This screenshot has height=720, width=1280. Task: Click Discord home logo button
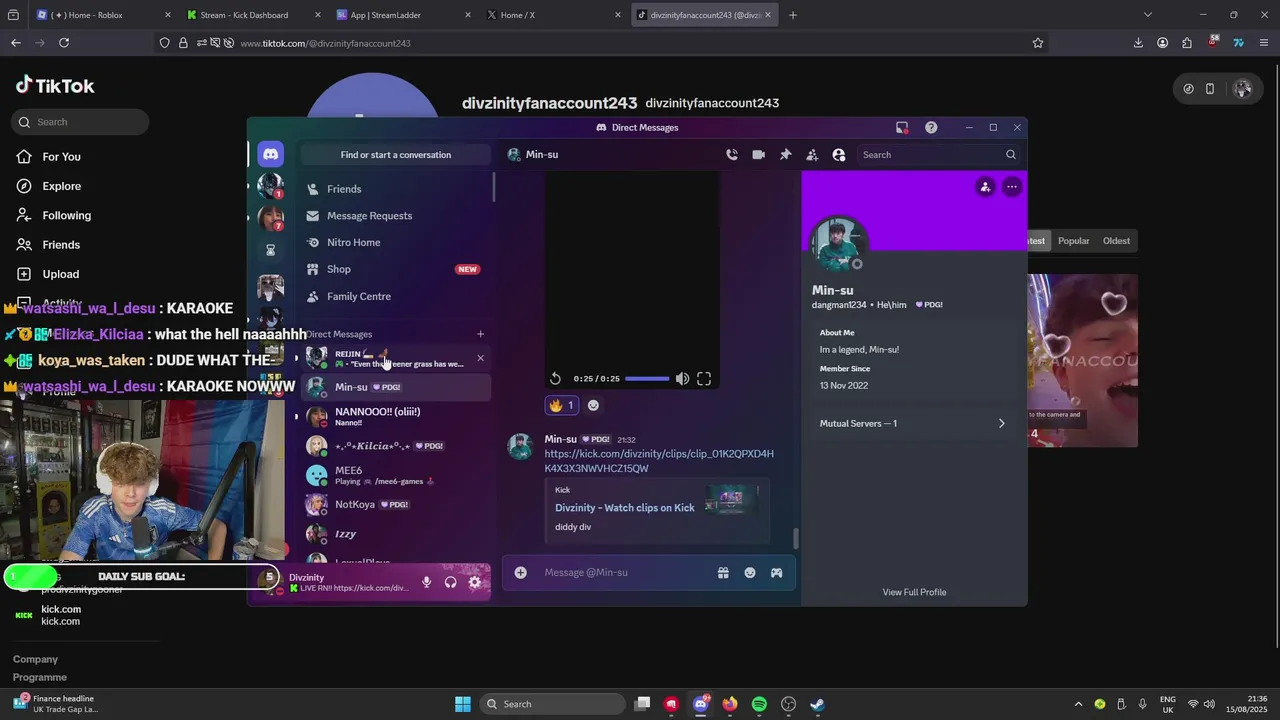270,154
